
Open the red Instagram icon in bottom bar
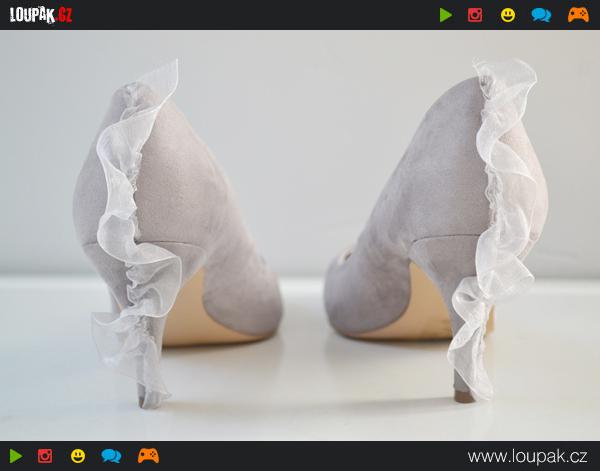point(45,456)
